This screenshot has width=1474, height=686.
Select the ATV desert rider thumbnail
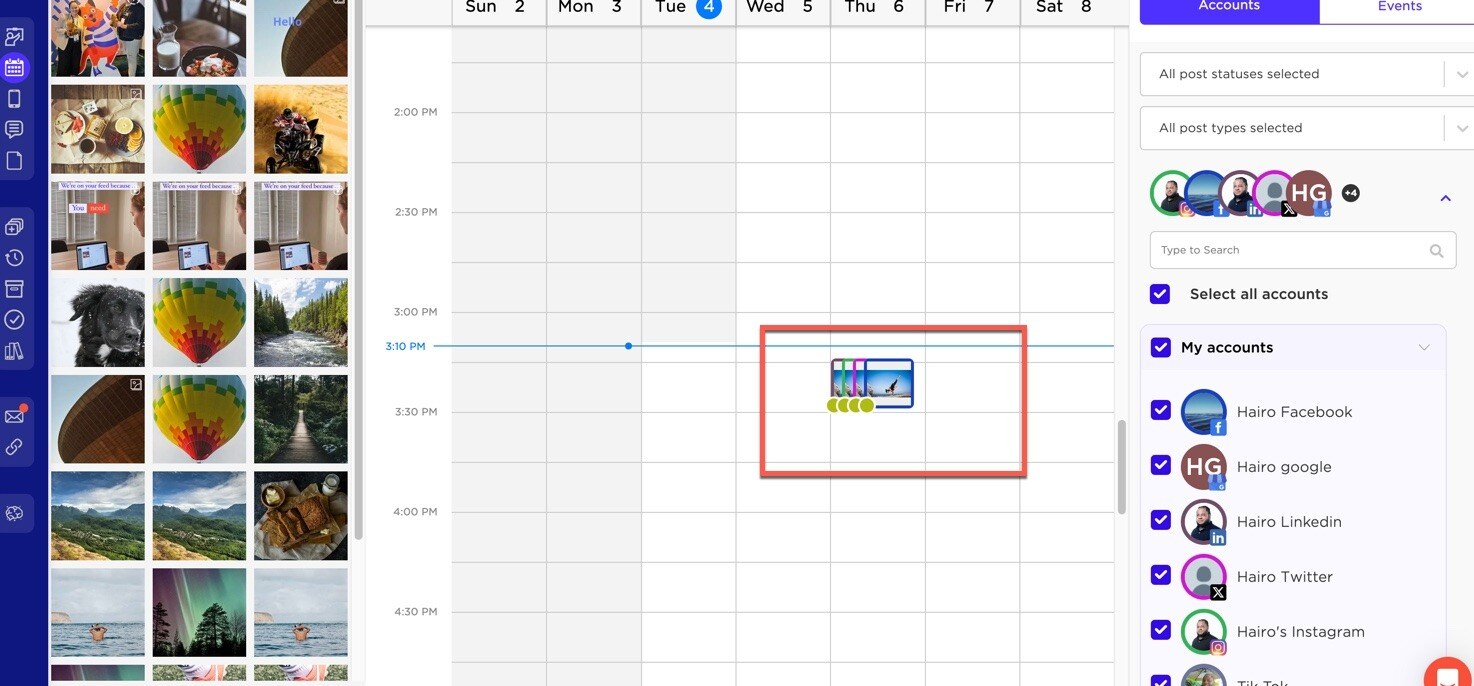[x=301, y=129]
